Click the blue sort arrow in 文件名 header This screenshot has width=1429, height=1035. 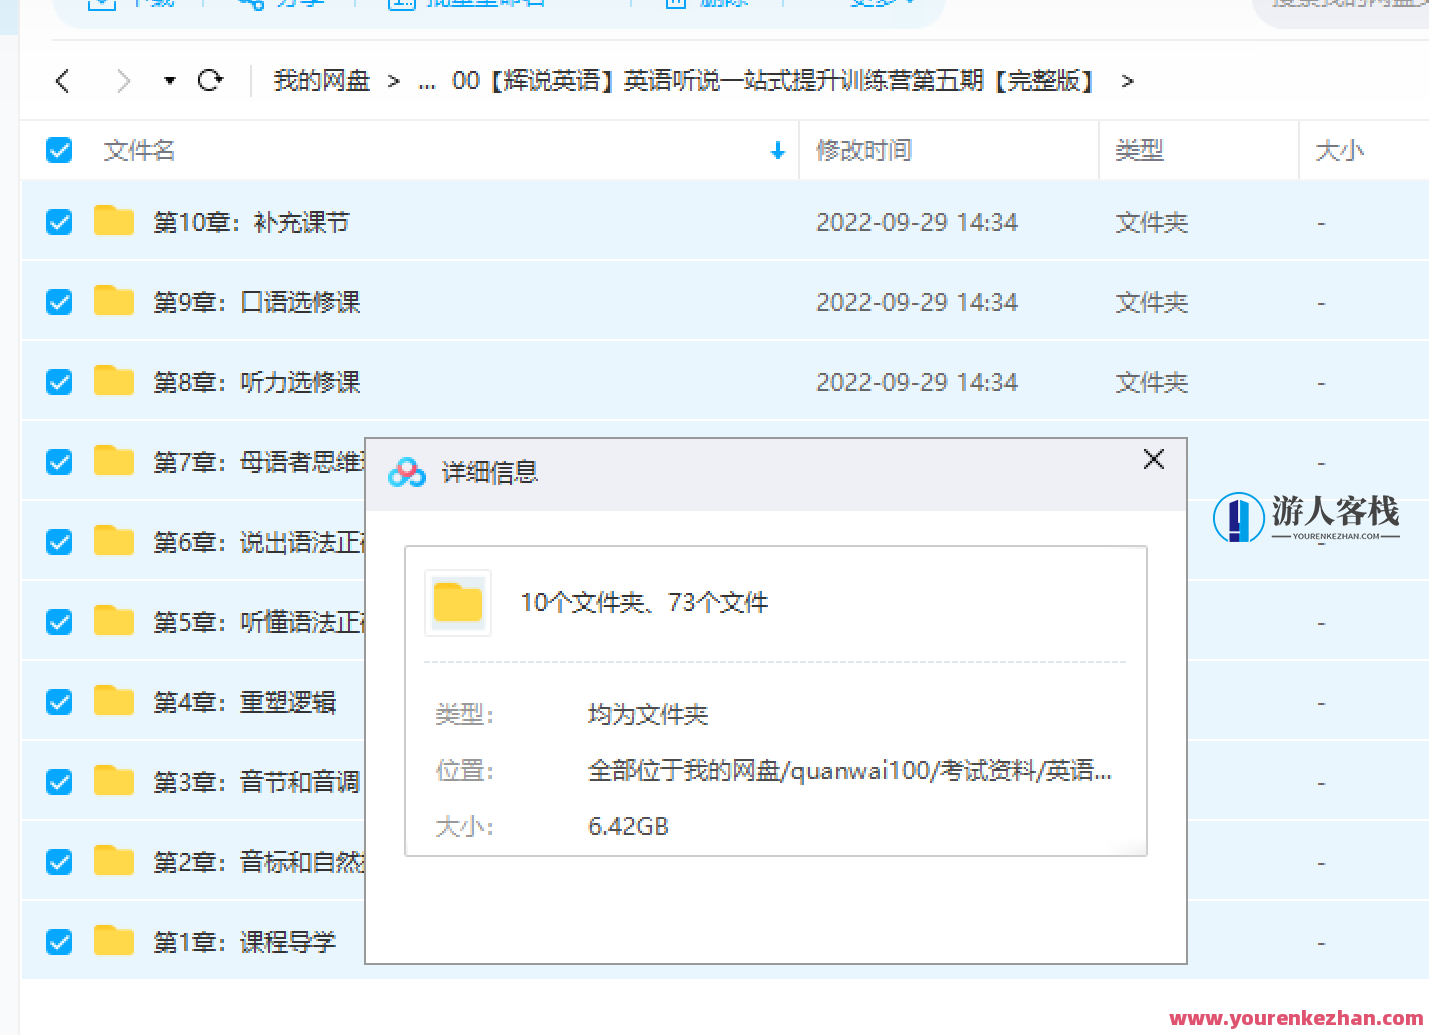click(x=777, y=151)
